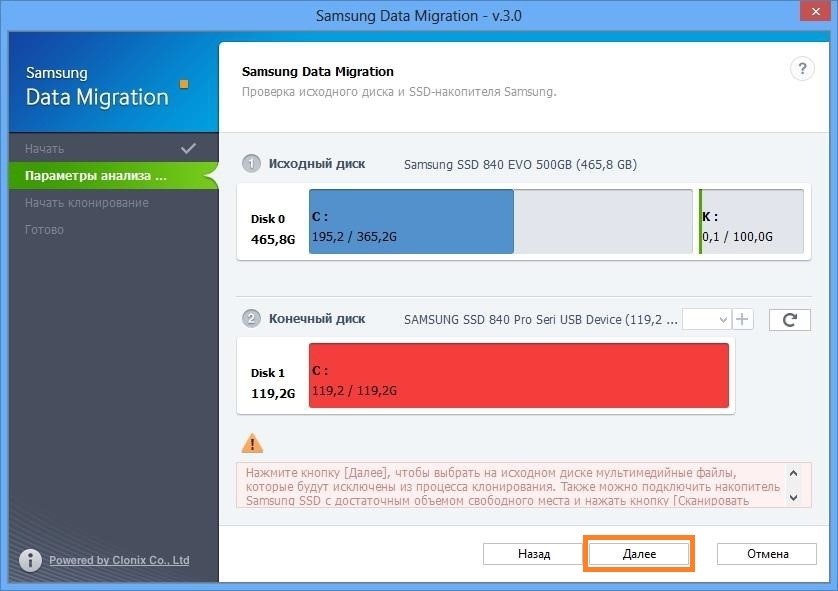Click the step 1 number icon
838x591 pixels.
click(x=252, y=164)
